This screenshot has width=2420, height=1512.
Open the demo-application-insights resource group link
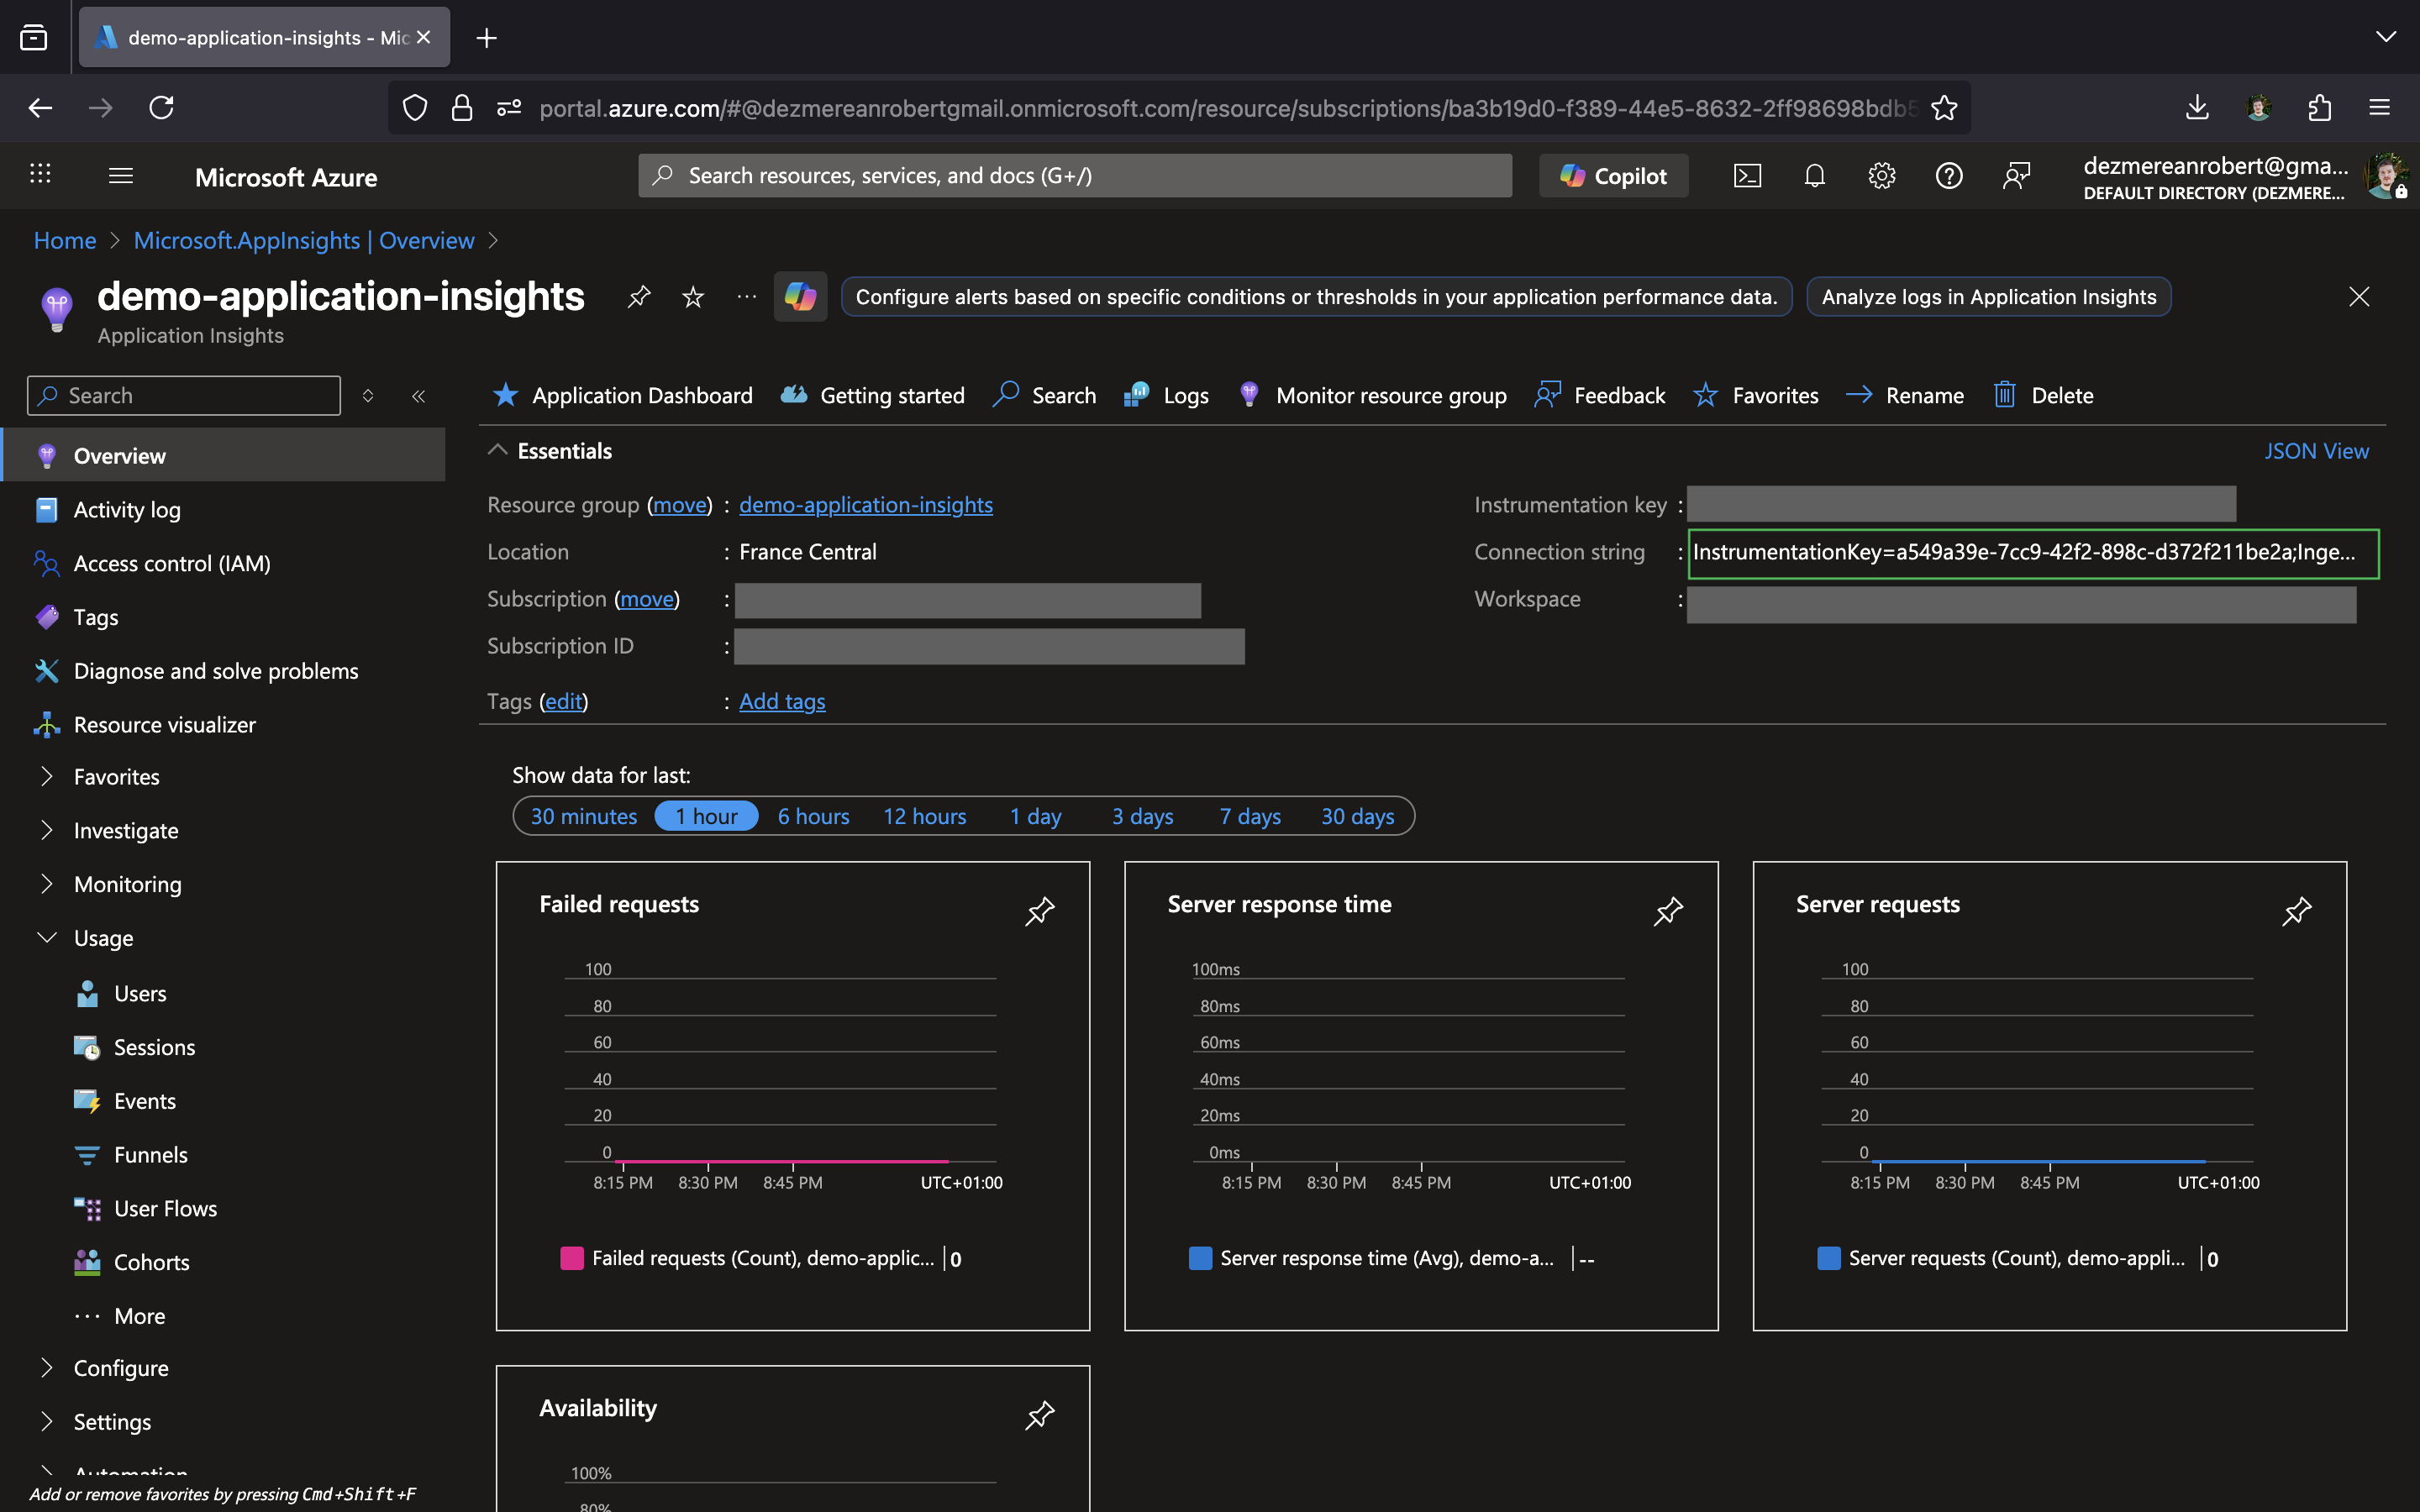[x=865, y=504]
